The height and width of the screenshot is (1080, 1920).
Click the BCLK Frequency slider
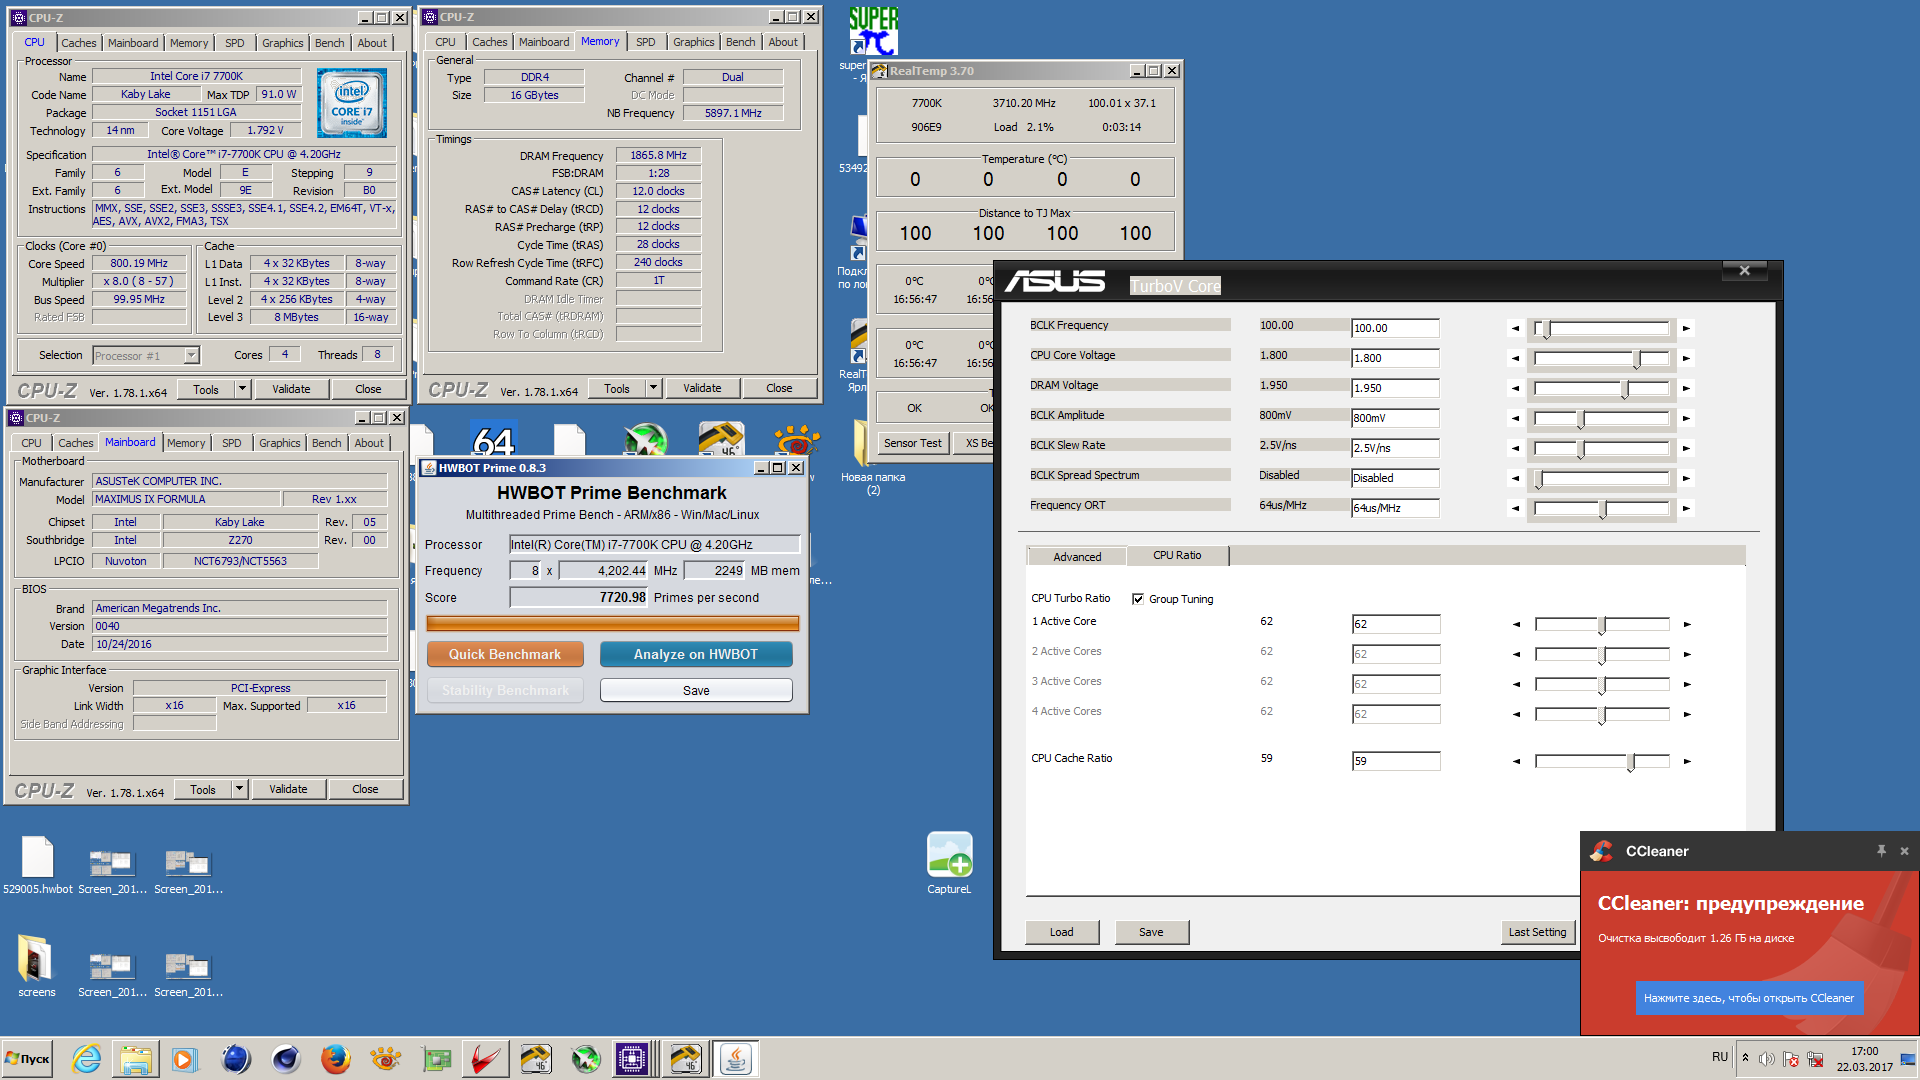1602,328
